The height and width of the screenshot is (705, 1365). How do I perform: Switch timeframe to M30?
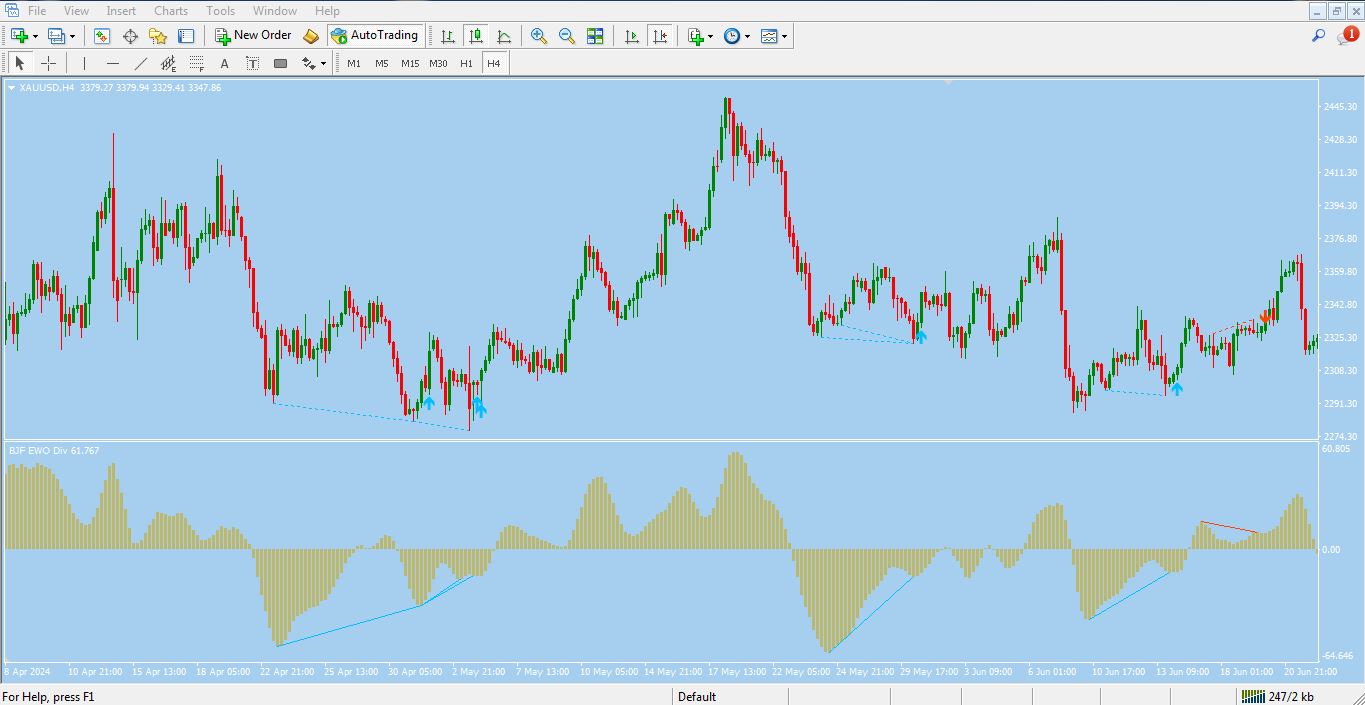click(437, 63)
